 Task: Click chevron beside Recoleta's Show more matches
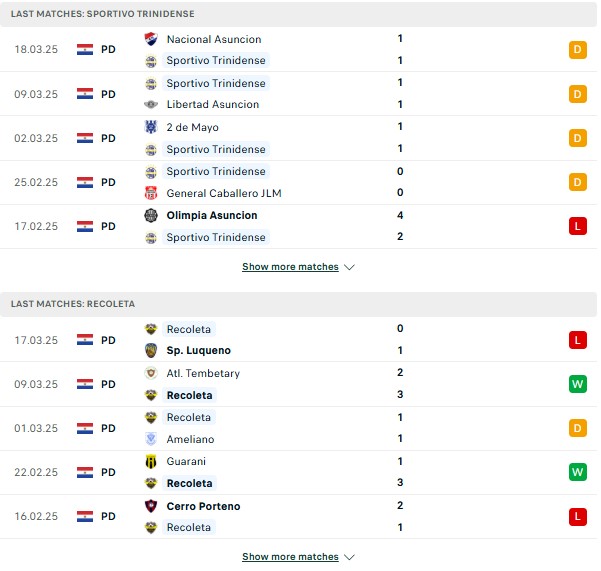click(350, 557)
